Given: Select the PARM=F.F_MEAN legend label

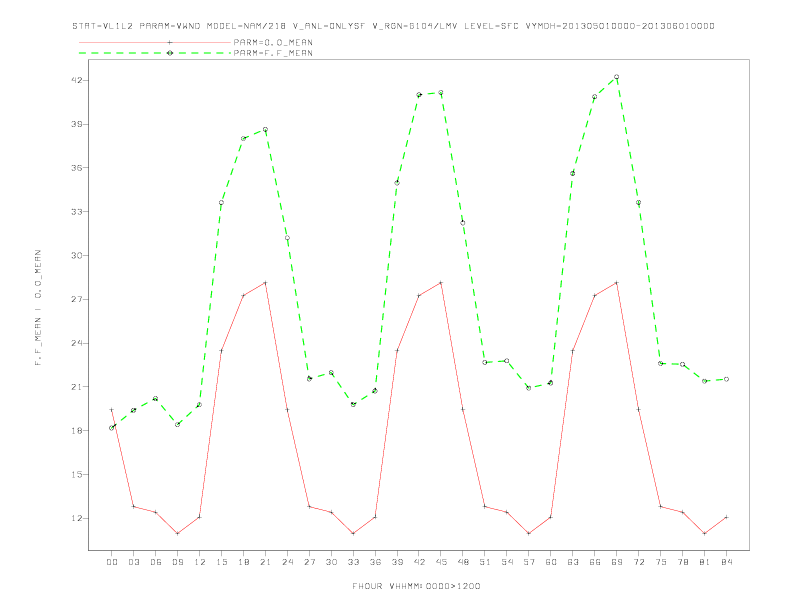Looking at the screenshot, I should click(273, 53).
